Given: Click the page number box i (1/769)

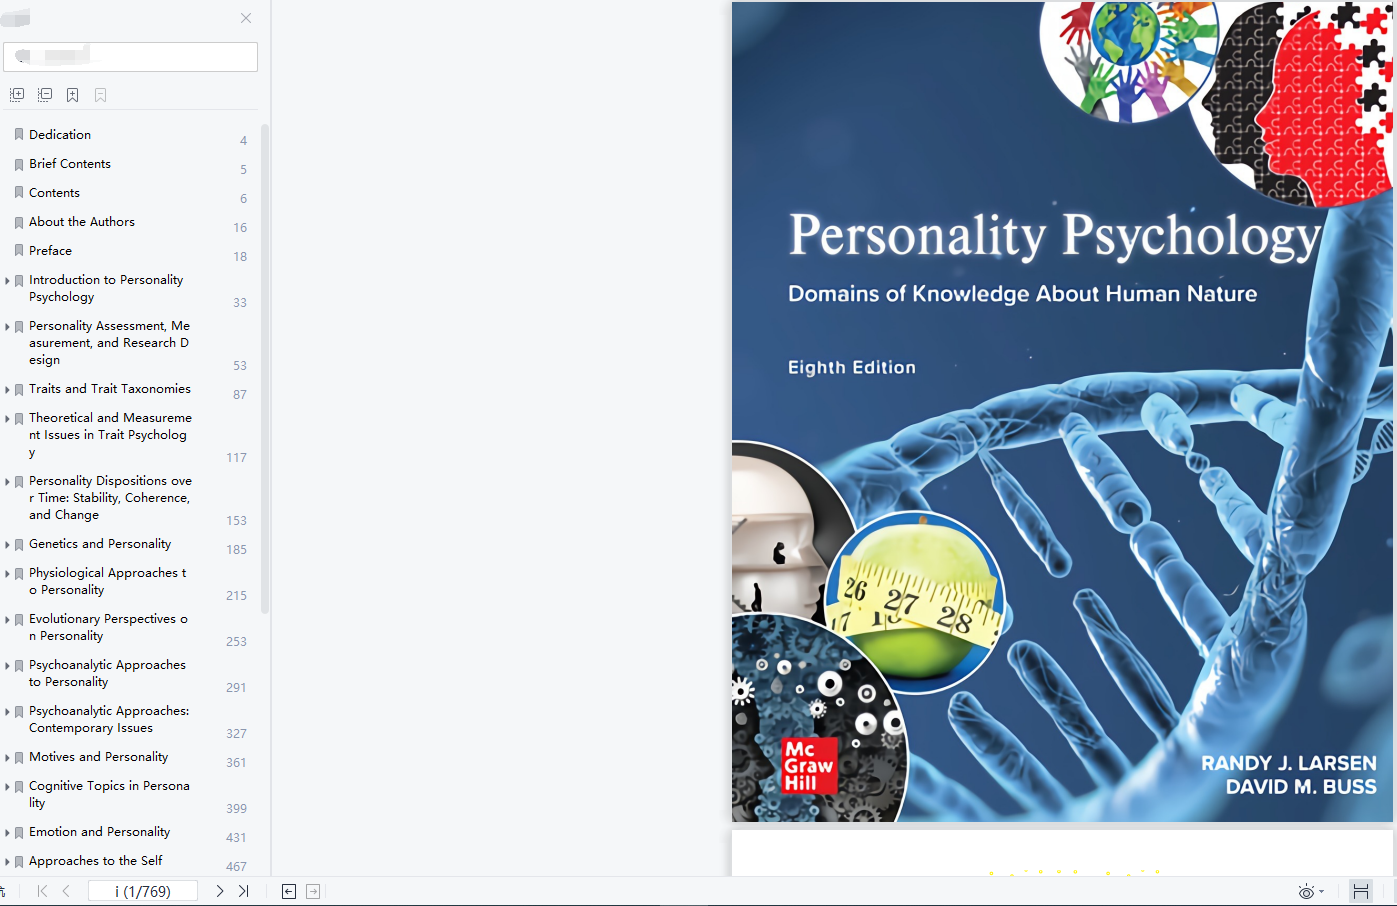Looking at the screenshot, I should [x=143, y=891].
